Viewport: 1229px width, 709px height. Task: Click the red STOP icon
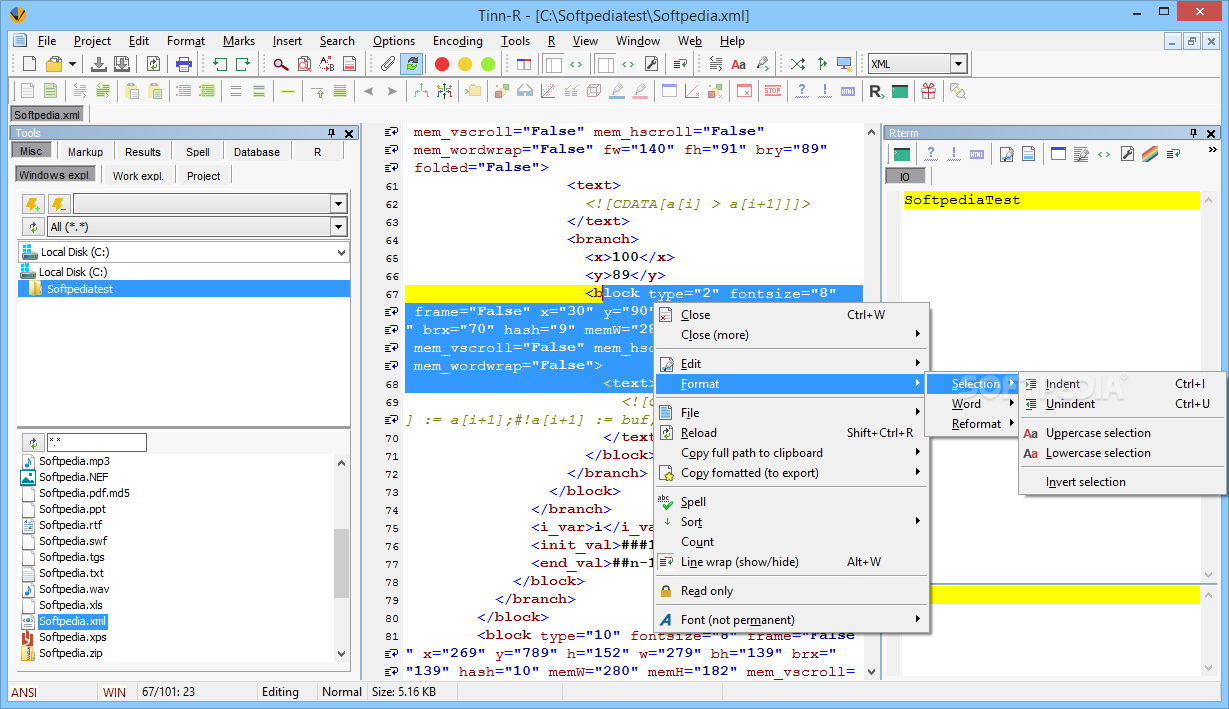coord(772,91)
